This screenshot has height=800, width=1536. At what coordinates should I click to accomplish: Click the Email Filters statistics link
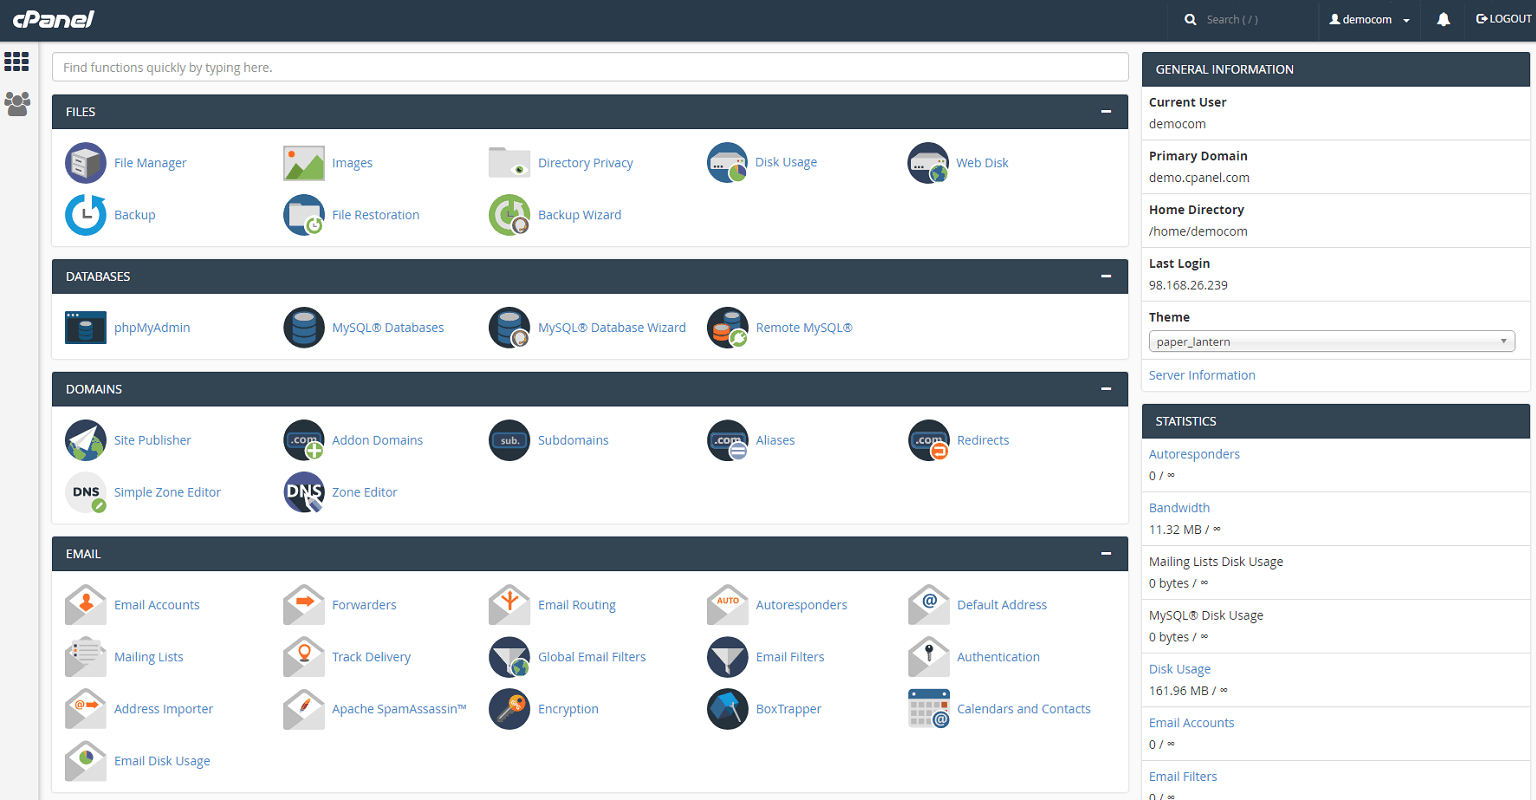pyautogui.click(x=1183, y=777)
